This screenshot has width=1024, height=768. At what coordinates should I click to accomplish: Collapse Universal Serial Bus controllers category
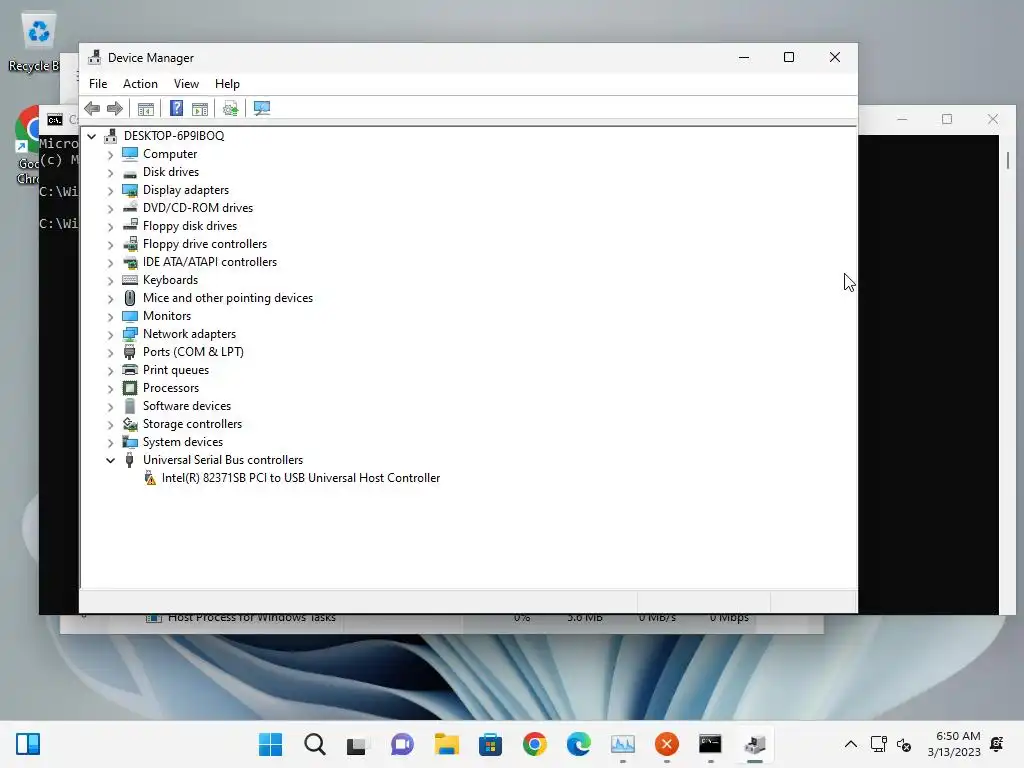pos(110,460)
